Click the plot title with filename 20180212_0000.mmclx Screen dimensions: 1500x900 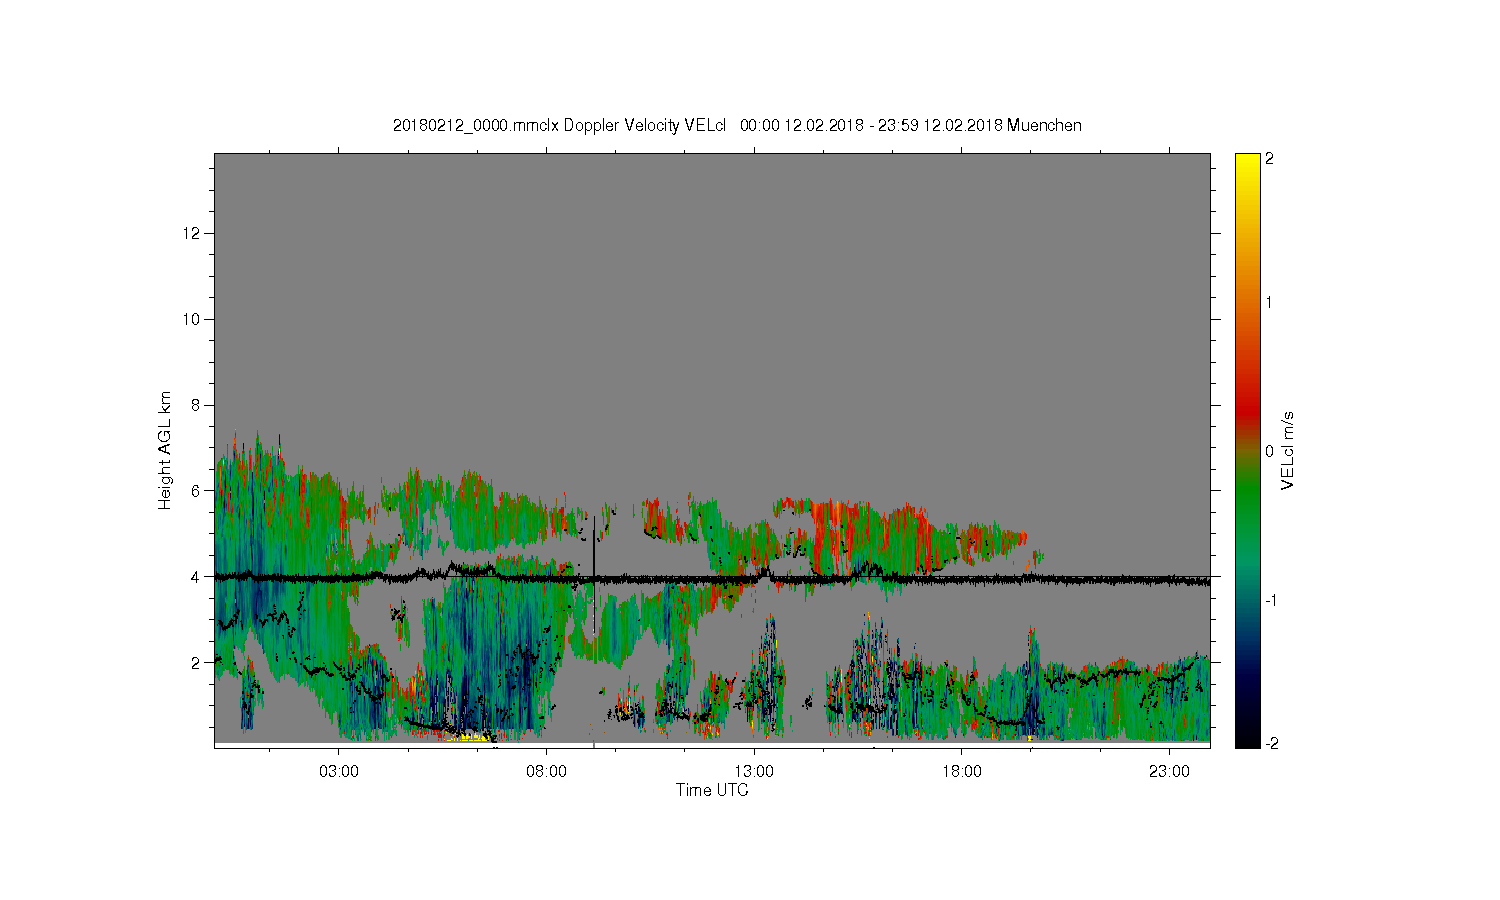point(737,125)
